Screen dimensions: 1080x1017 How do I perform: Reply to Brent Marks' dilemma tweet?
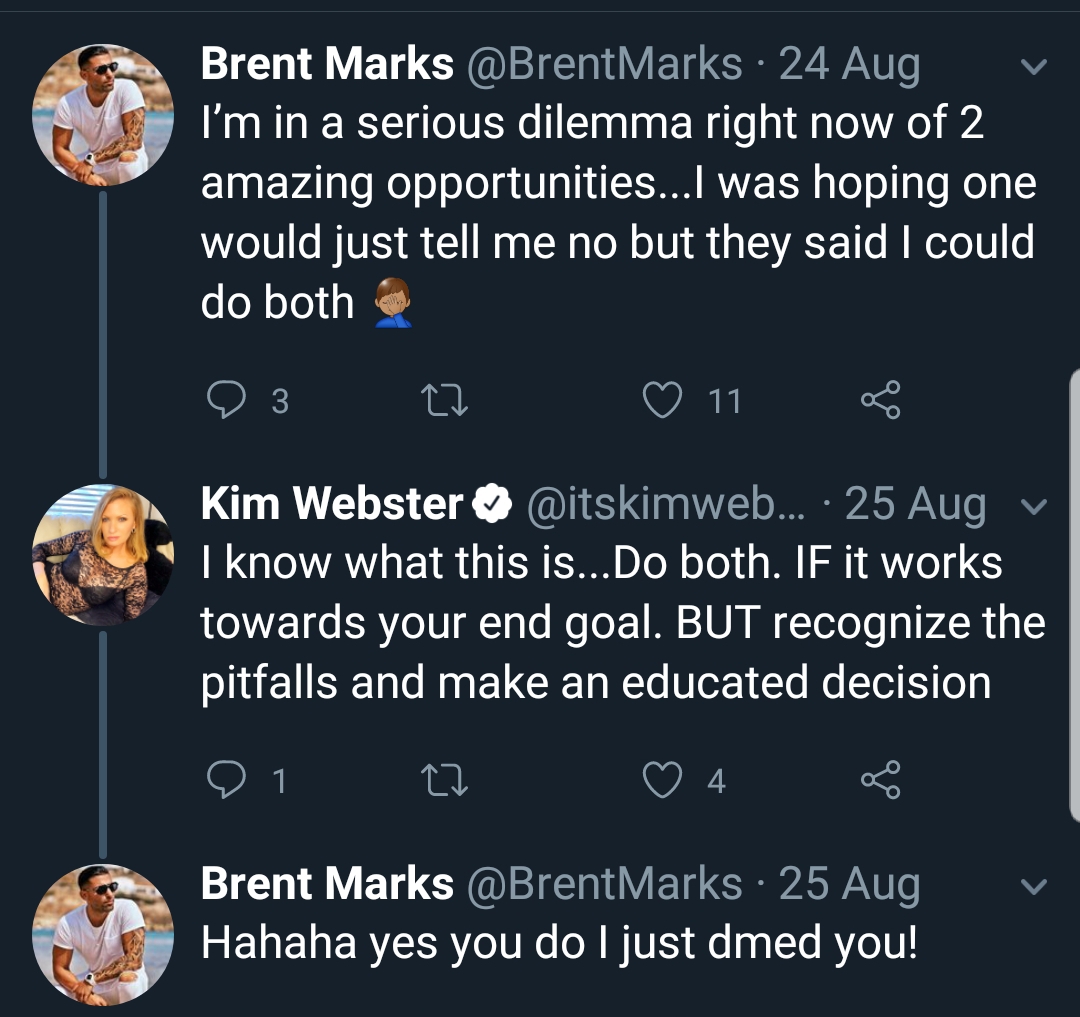tap(226, 399)
